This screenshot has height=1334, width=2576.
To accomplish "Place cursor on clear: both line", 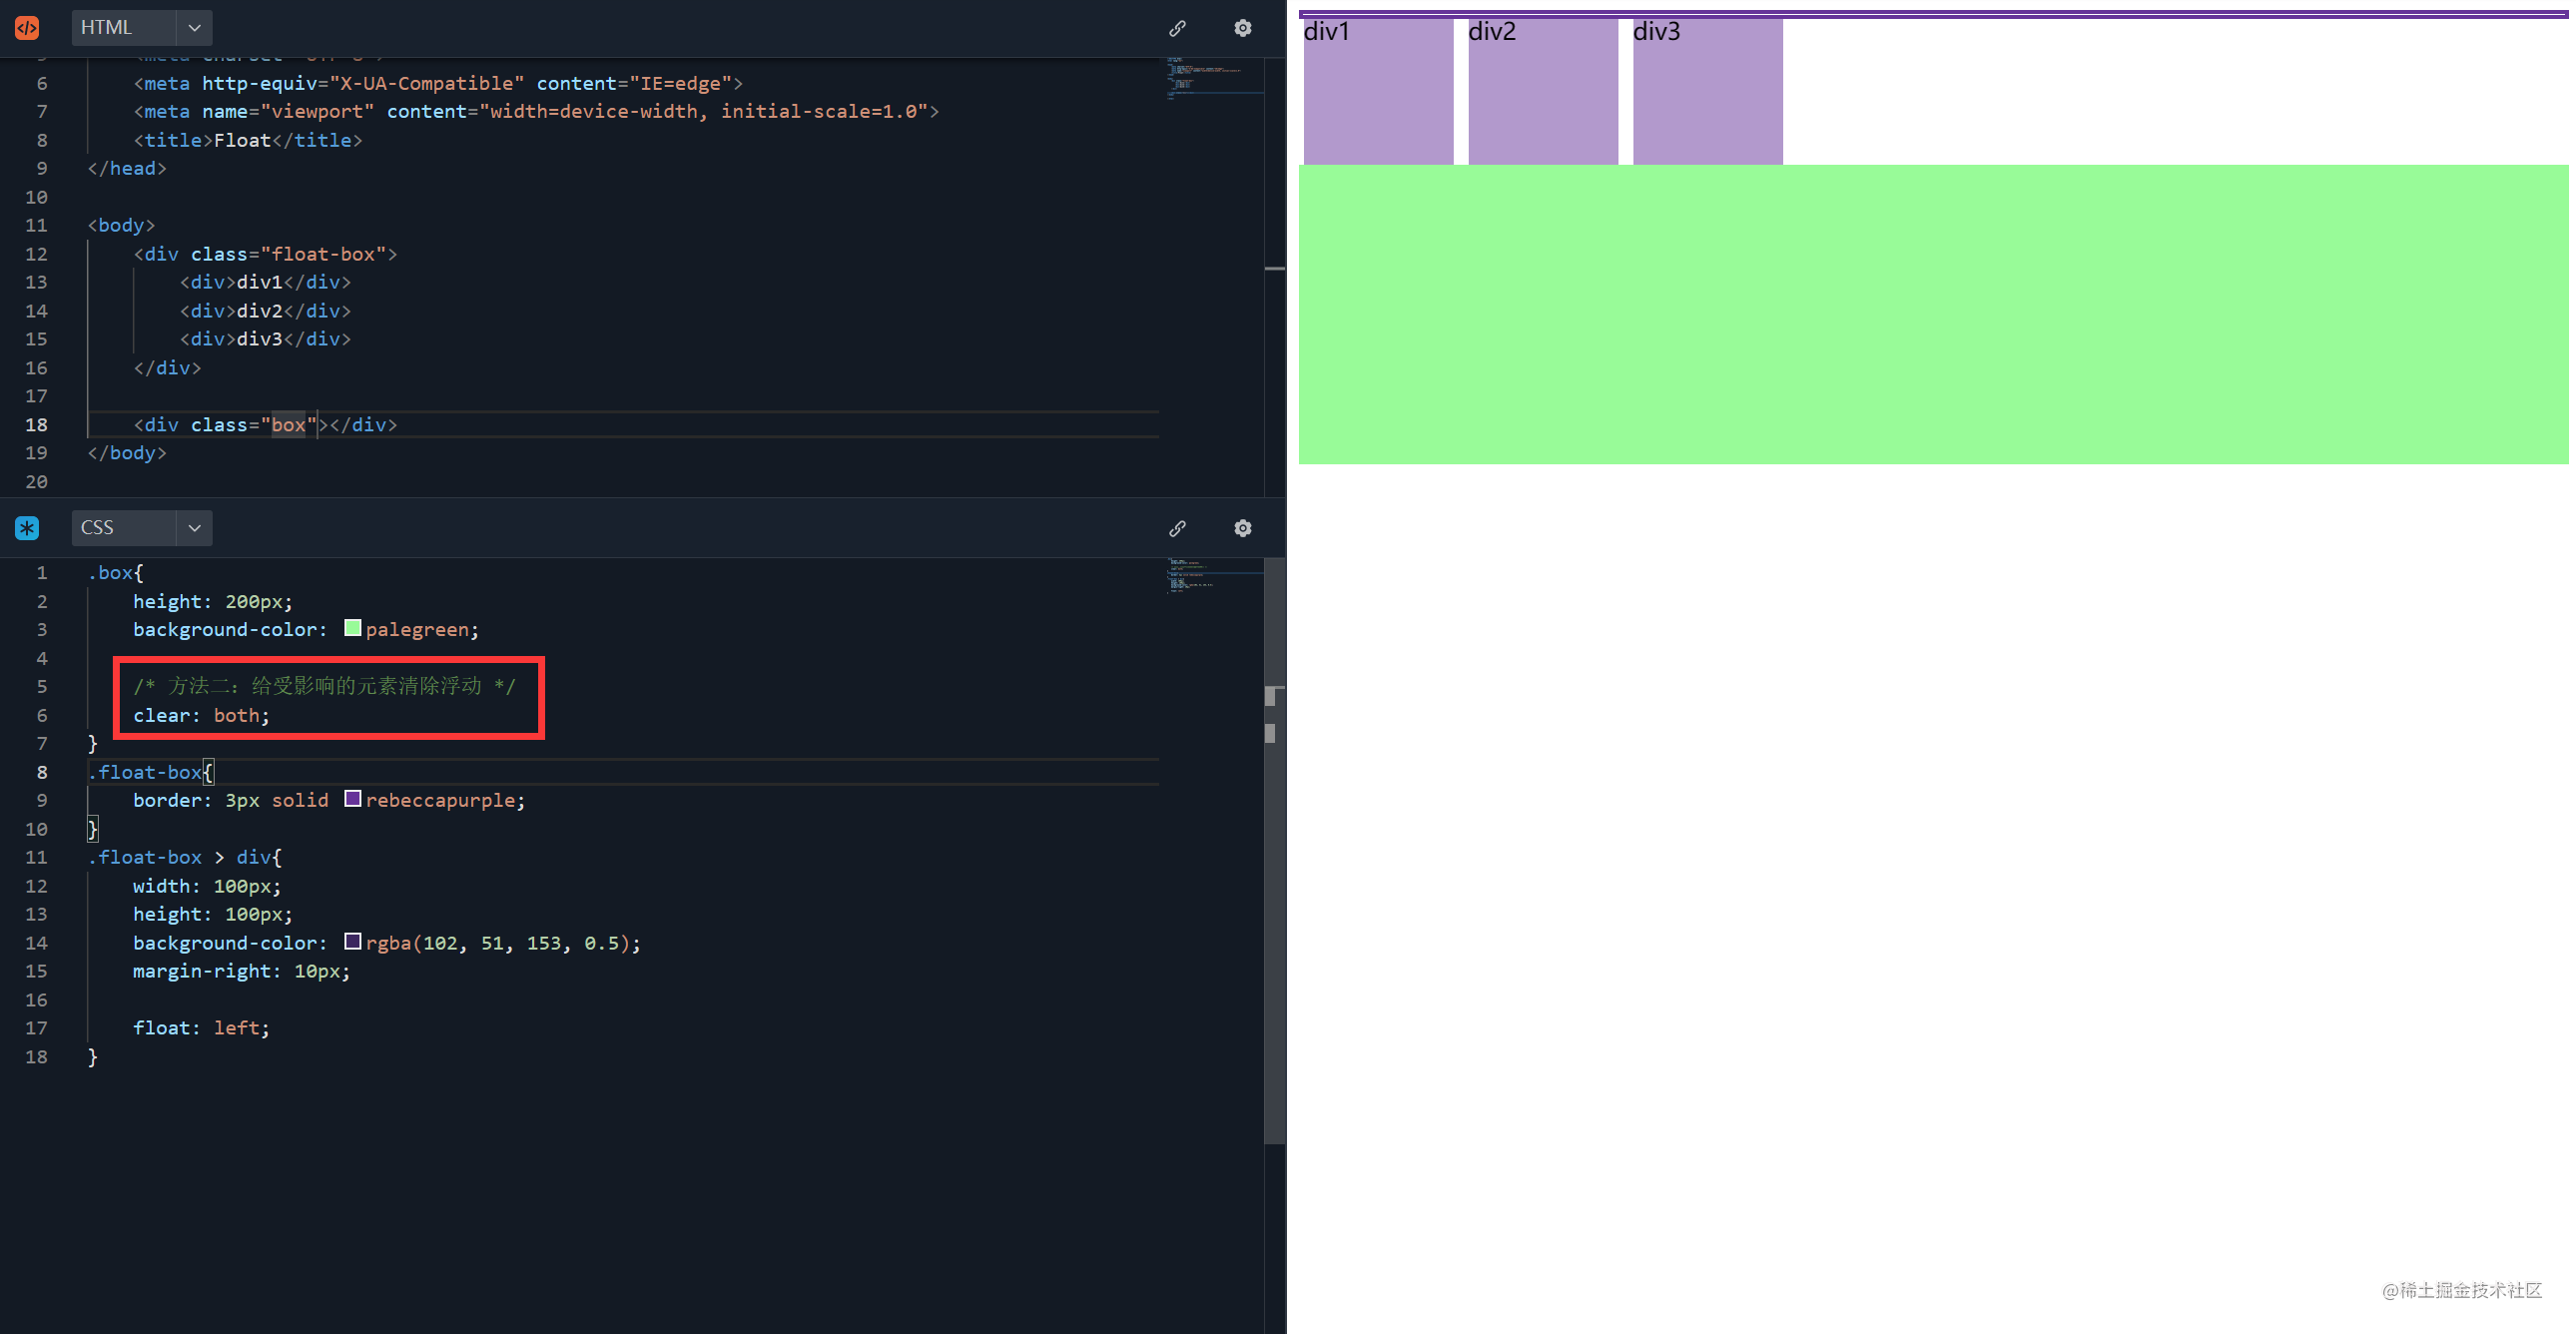I will [x=202, y=715].
